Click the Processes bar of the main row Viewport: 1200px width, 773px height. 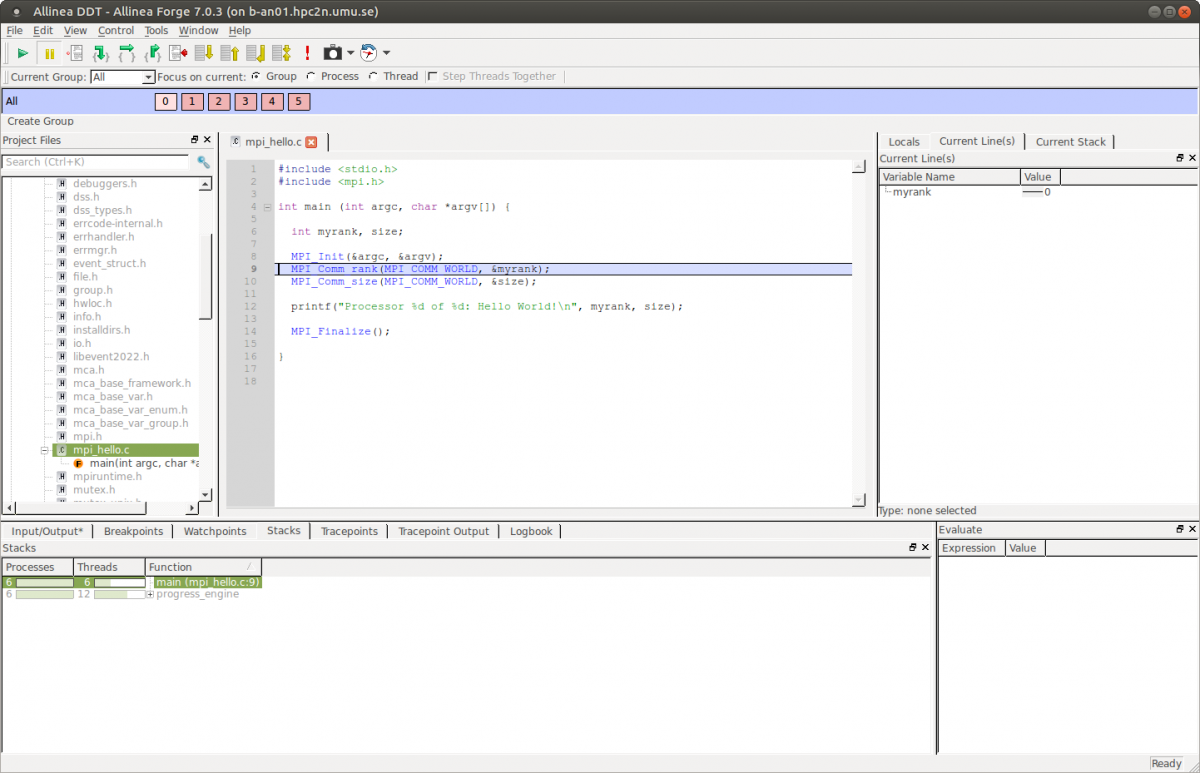coord(45,582)
